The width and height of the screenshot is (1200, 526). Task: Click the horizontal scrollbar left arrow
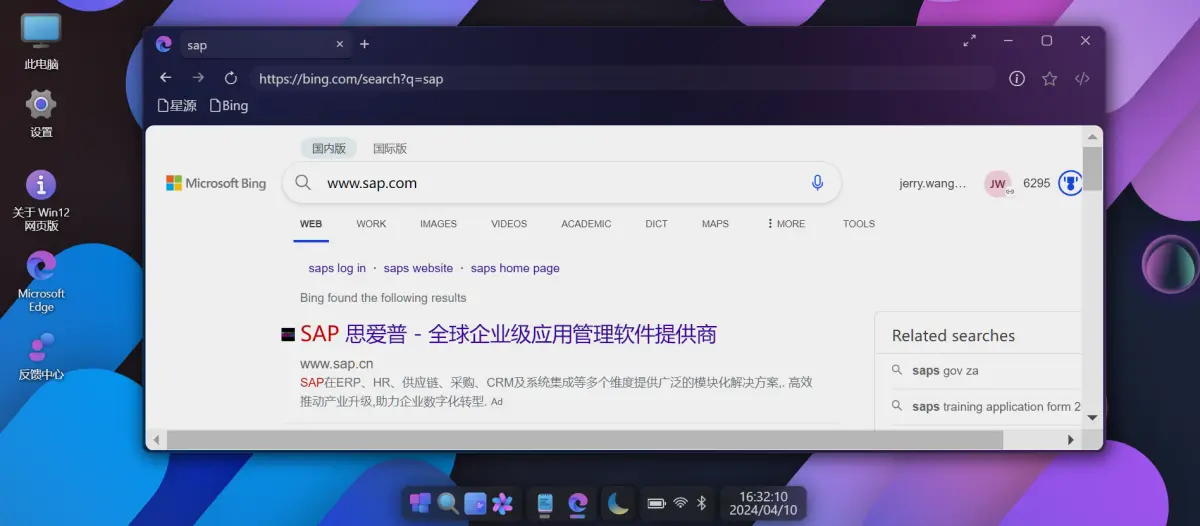click(x=156, y=439)
